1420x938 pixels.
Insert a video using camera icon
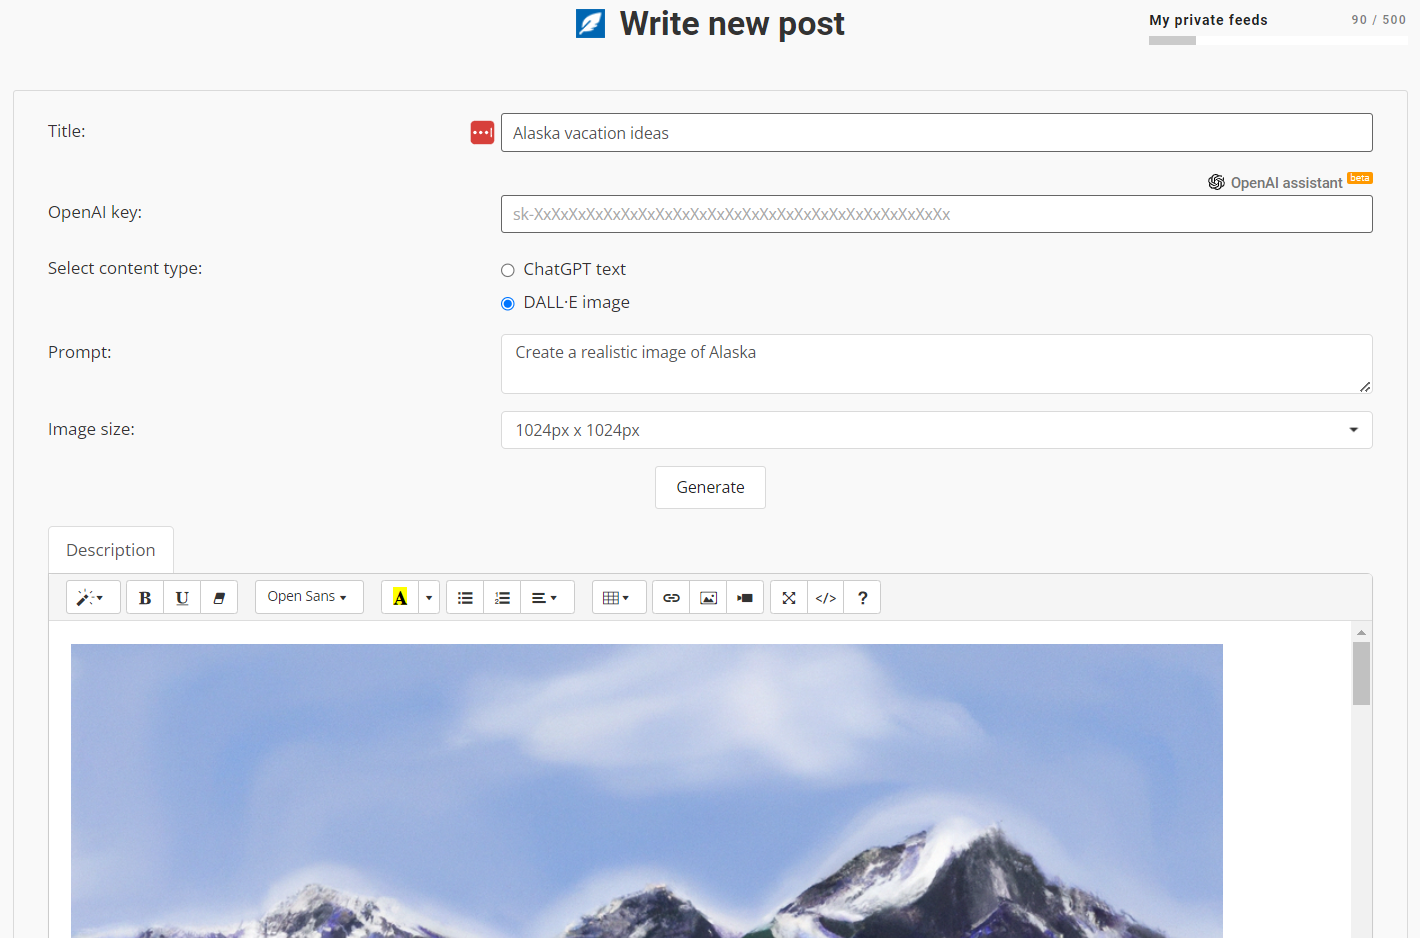point(745,597)
